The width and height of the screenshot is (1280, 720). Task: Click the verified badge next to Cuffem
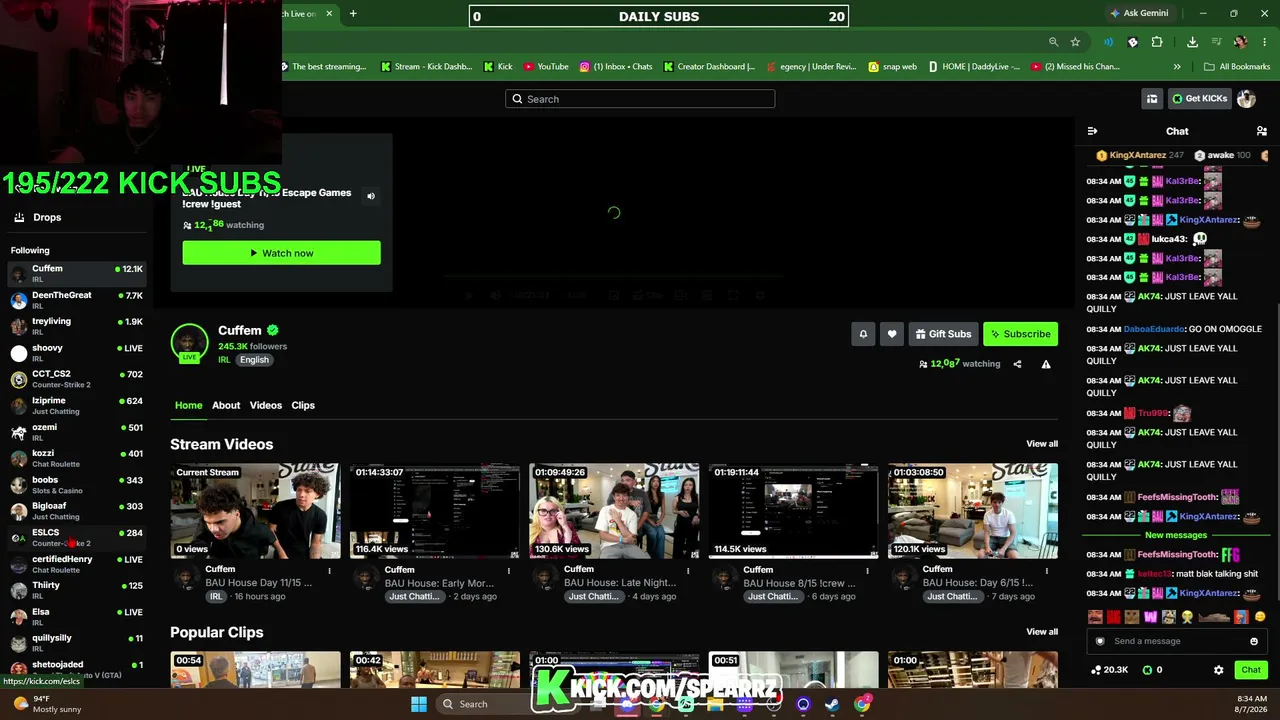(273, 330)
